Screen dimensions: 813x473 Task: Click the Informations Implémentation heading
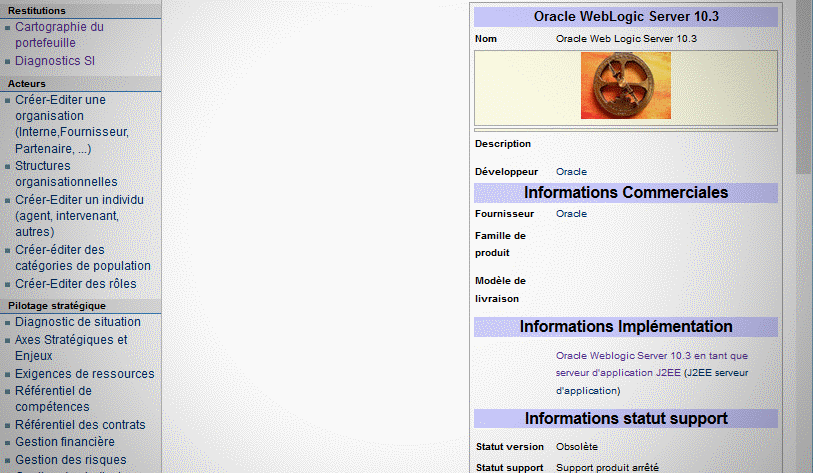click(x=626, y=327)
